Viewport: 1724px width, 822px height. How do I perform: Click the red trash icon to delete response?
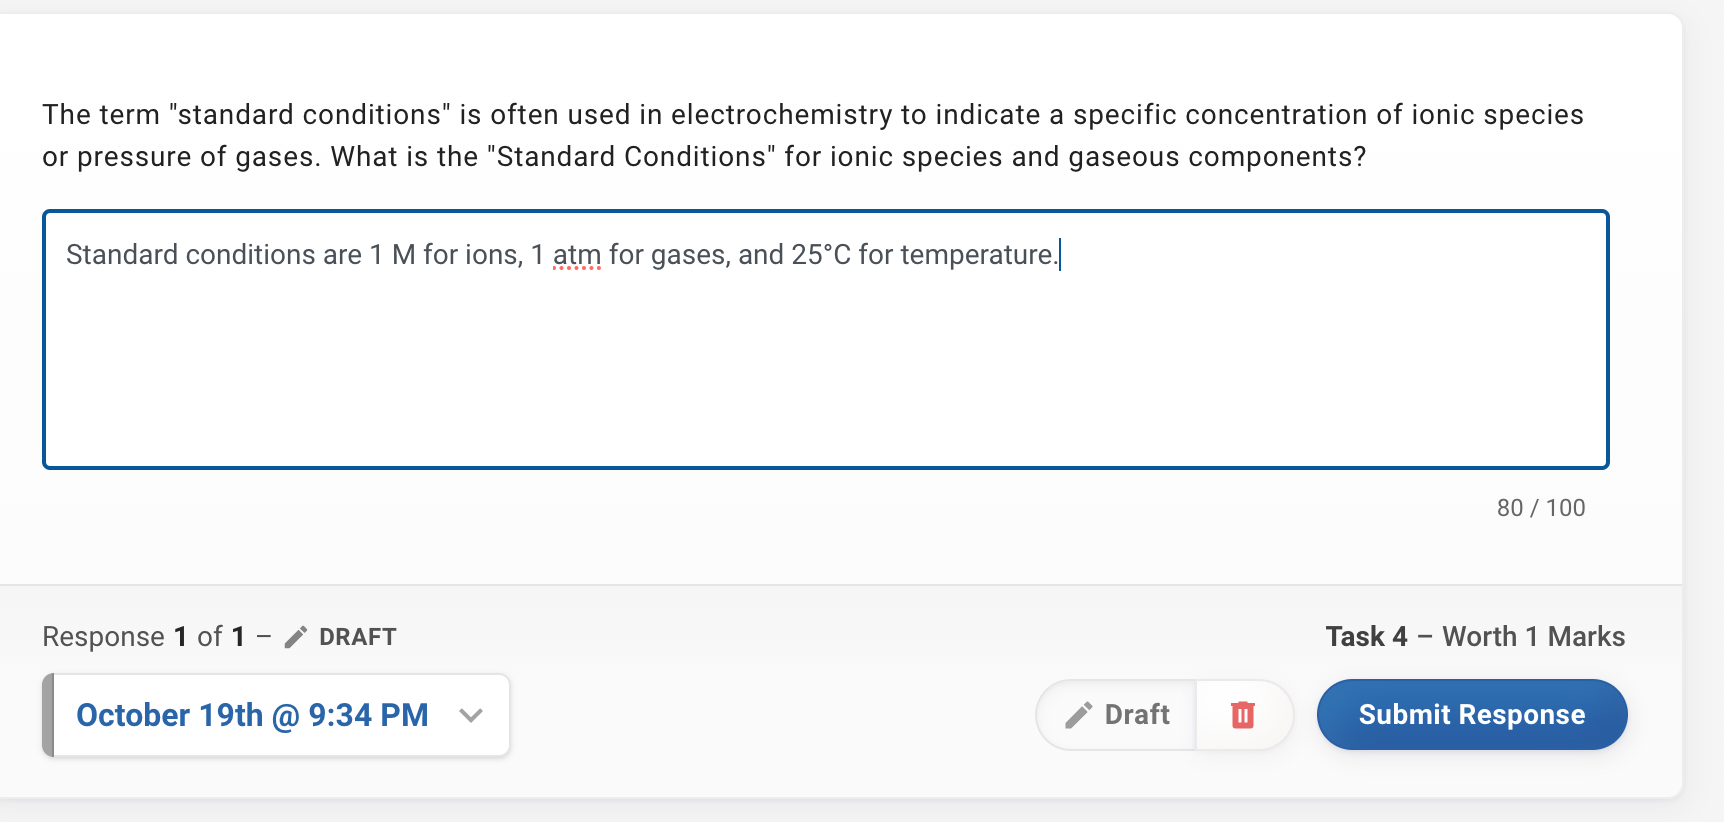(1243, 714)
